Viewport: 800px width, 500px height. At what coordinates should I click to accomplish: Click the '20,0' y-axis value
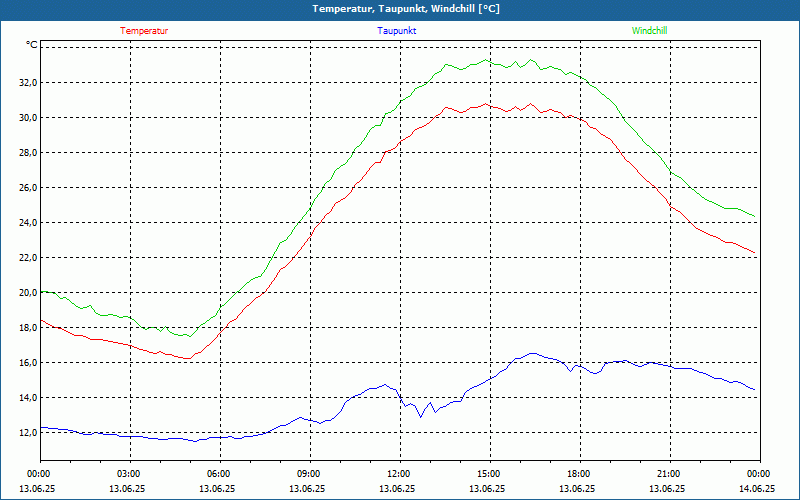(x=29, y=292)
